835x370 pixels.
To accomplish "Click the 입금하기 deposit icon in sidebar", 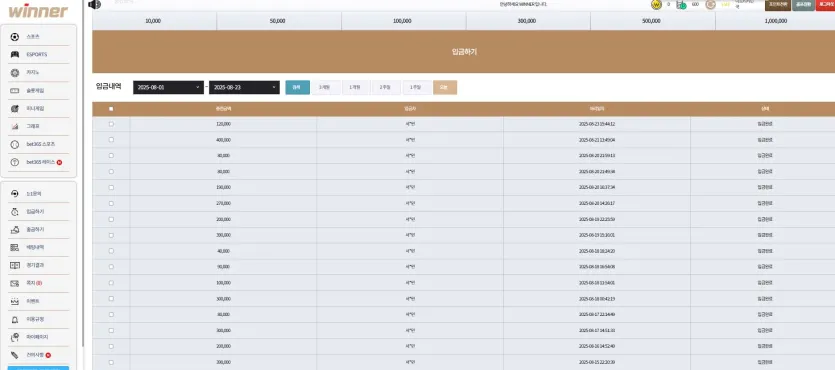I will [x=15, y=212].
